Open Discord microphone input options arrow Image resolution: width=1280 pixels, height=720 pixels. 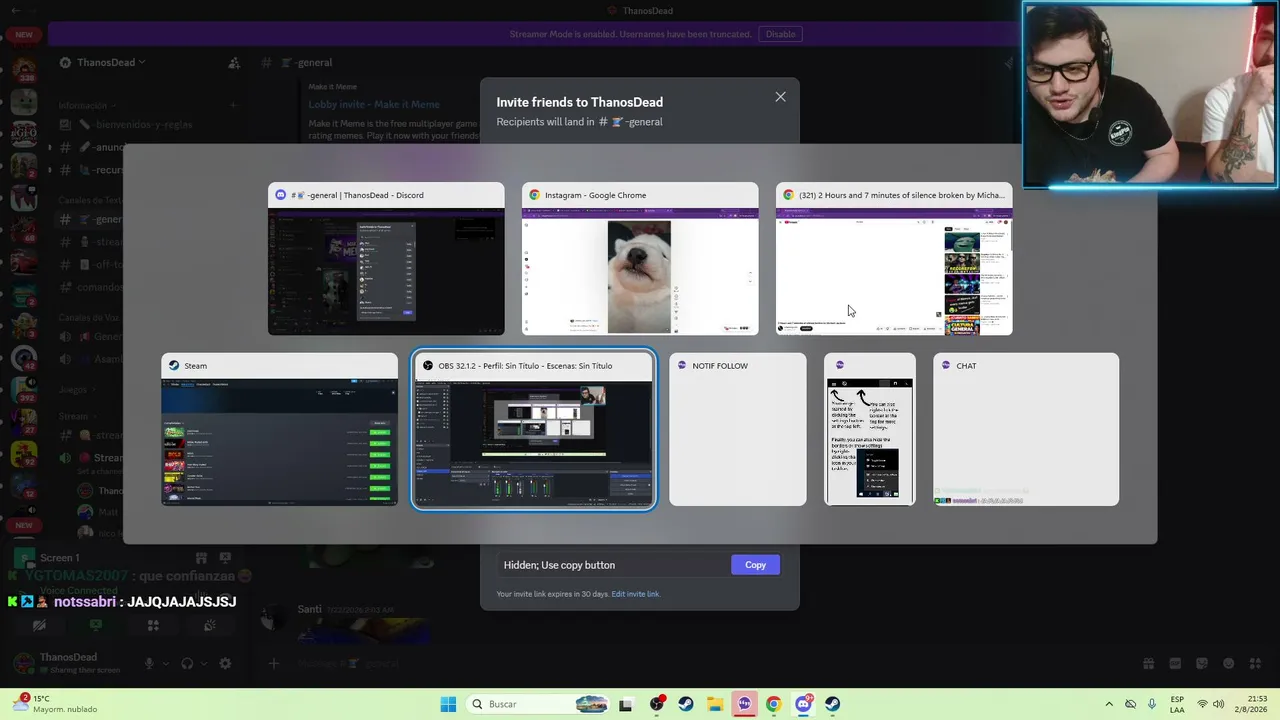[x=166, y=663]
